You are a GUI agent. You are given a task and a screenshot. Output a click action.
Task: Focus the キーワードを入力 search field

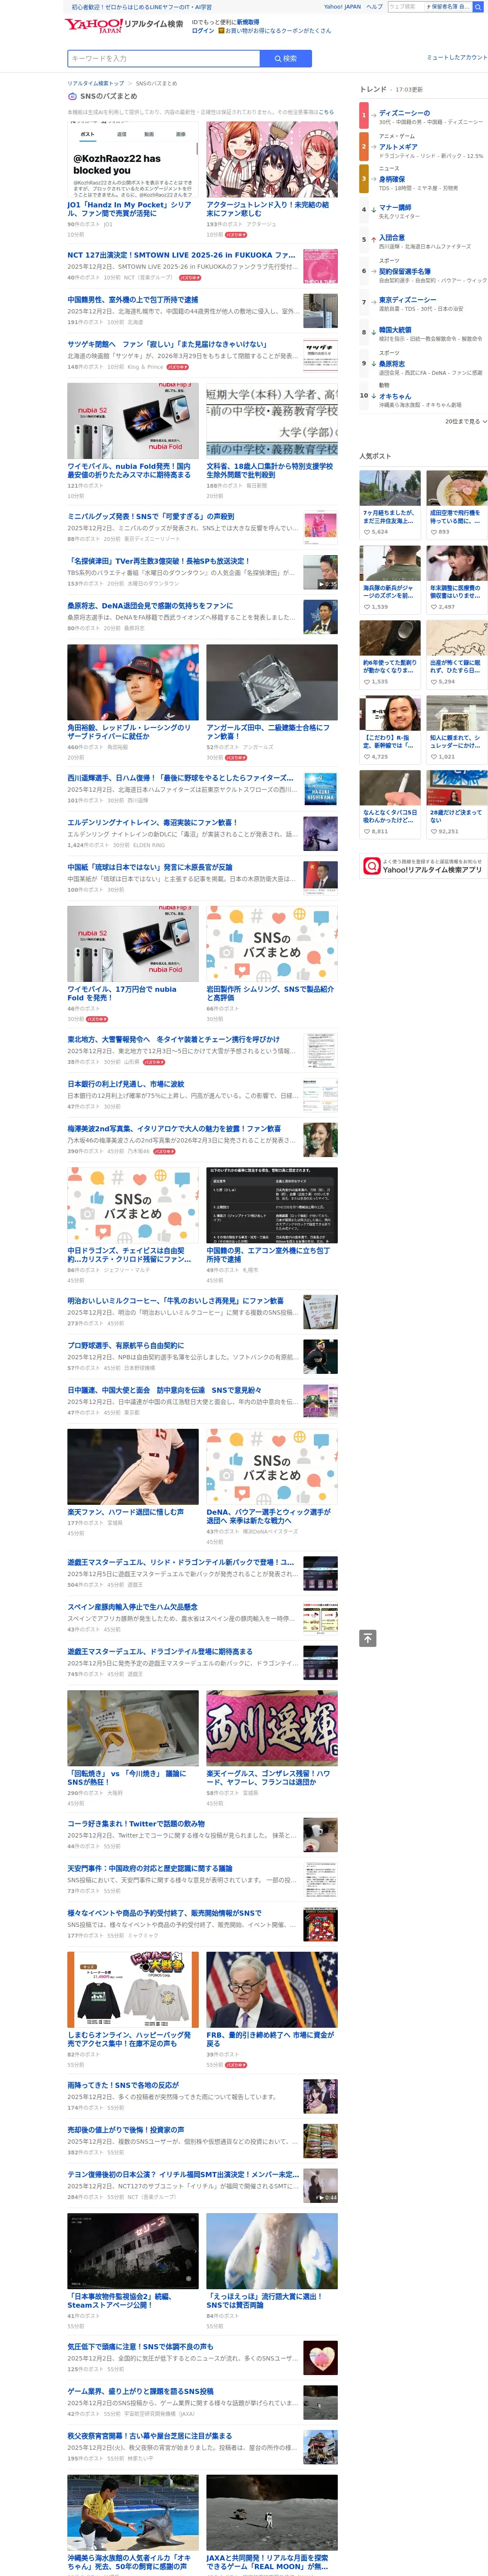163,59
